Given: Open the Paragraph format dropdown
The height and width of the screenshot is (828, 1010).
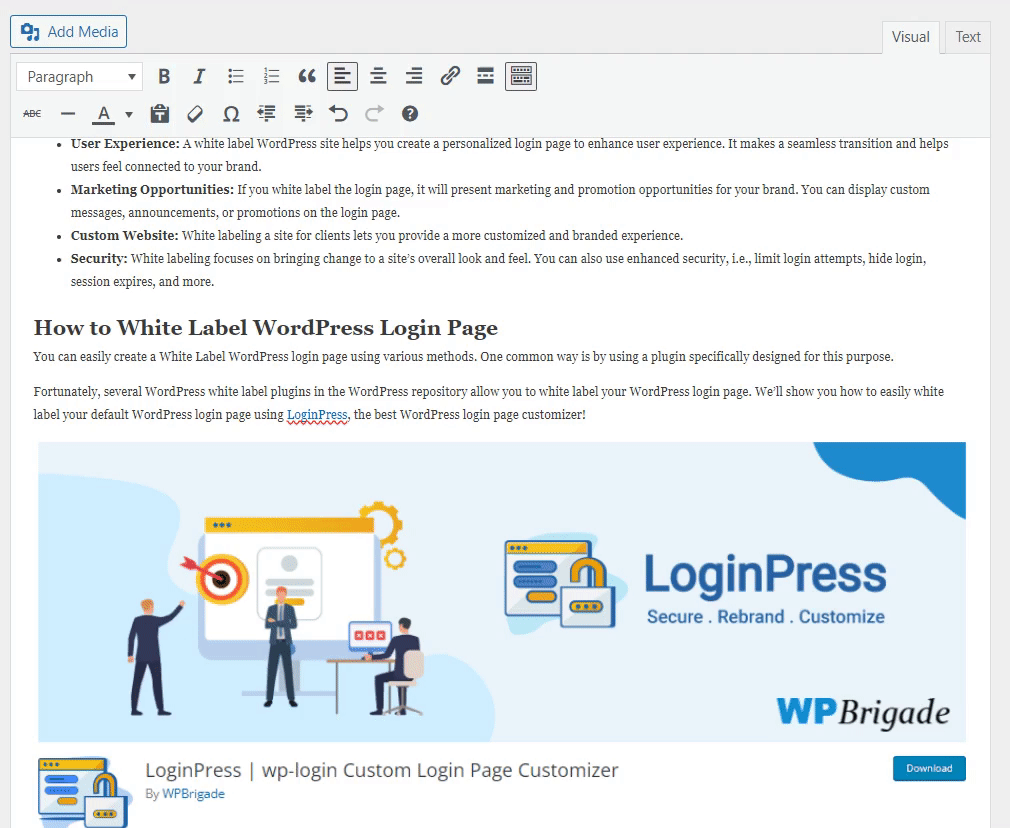Looking at the screenshot, I should (x=79, y=77).
